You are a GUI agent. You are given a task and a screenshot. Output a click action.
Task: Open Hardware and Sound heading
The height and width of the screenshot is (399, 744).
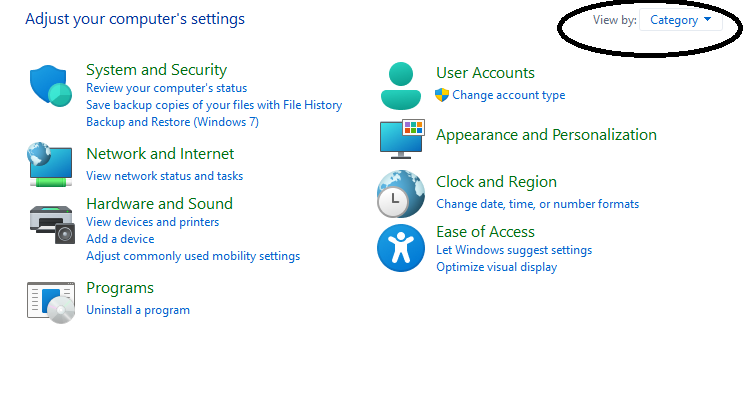[x=159, y=204]
